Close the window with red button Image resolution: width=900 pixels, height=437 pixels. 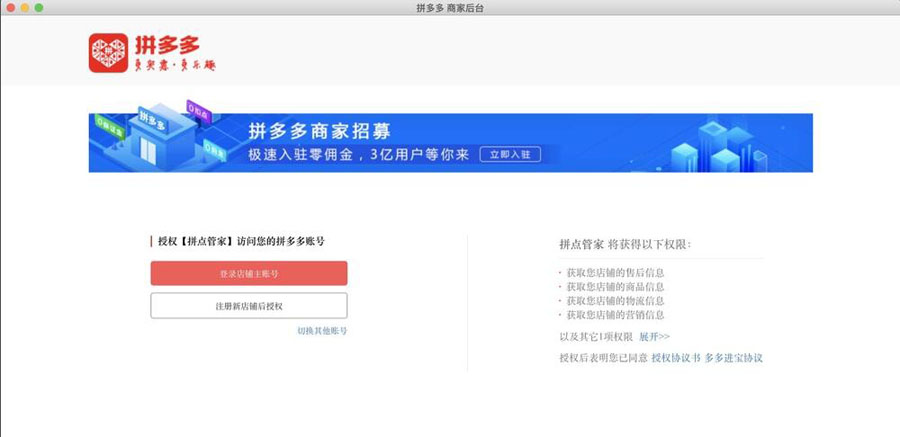click(10, 7)
